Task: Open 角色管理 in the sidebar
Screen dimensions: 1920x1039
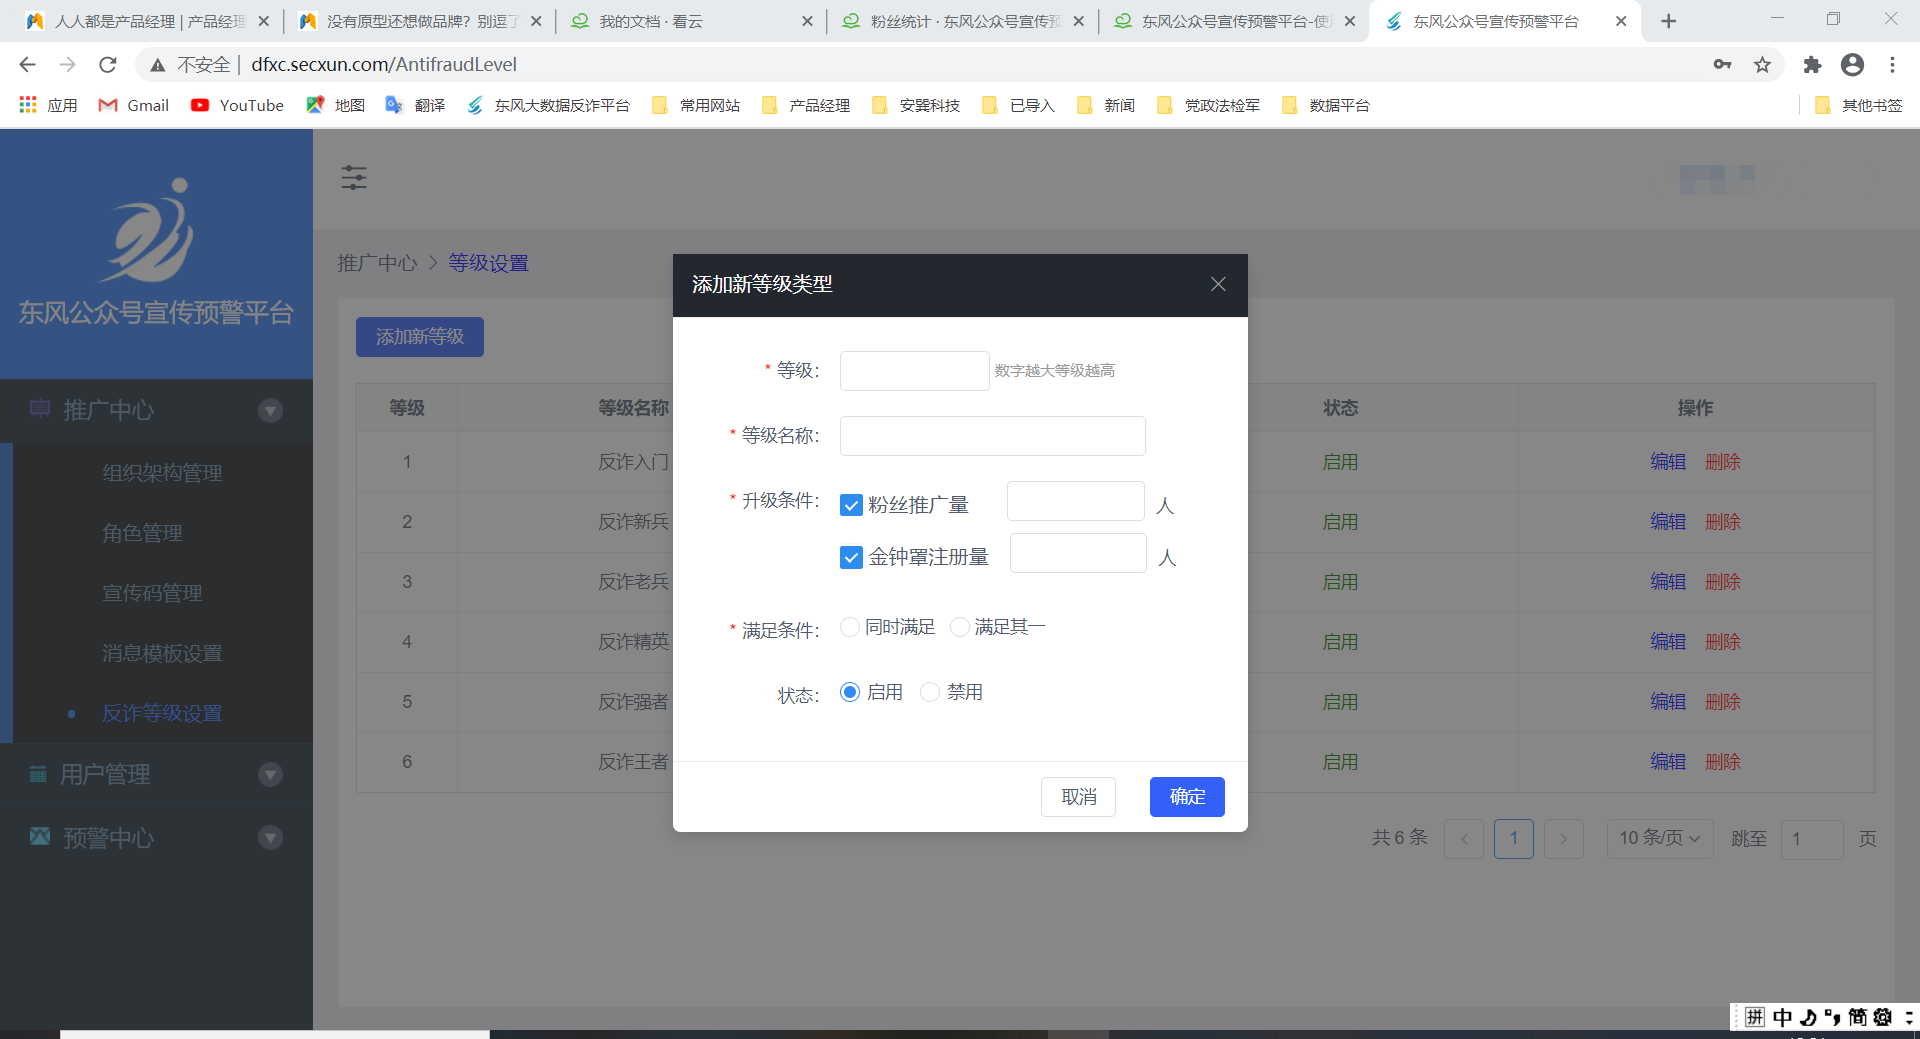Action: (142, 533)
